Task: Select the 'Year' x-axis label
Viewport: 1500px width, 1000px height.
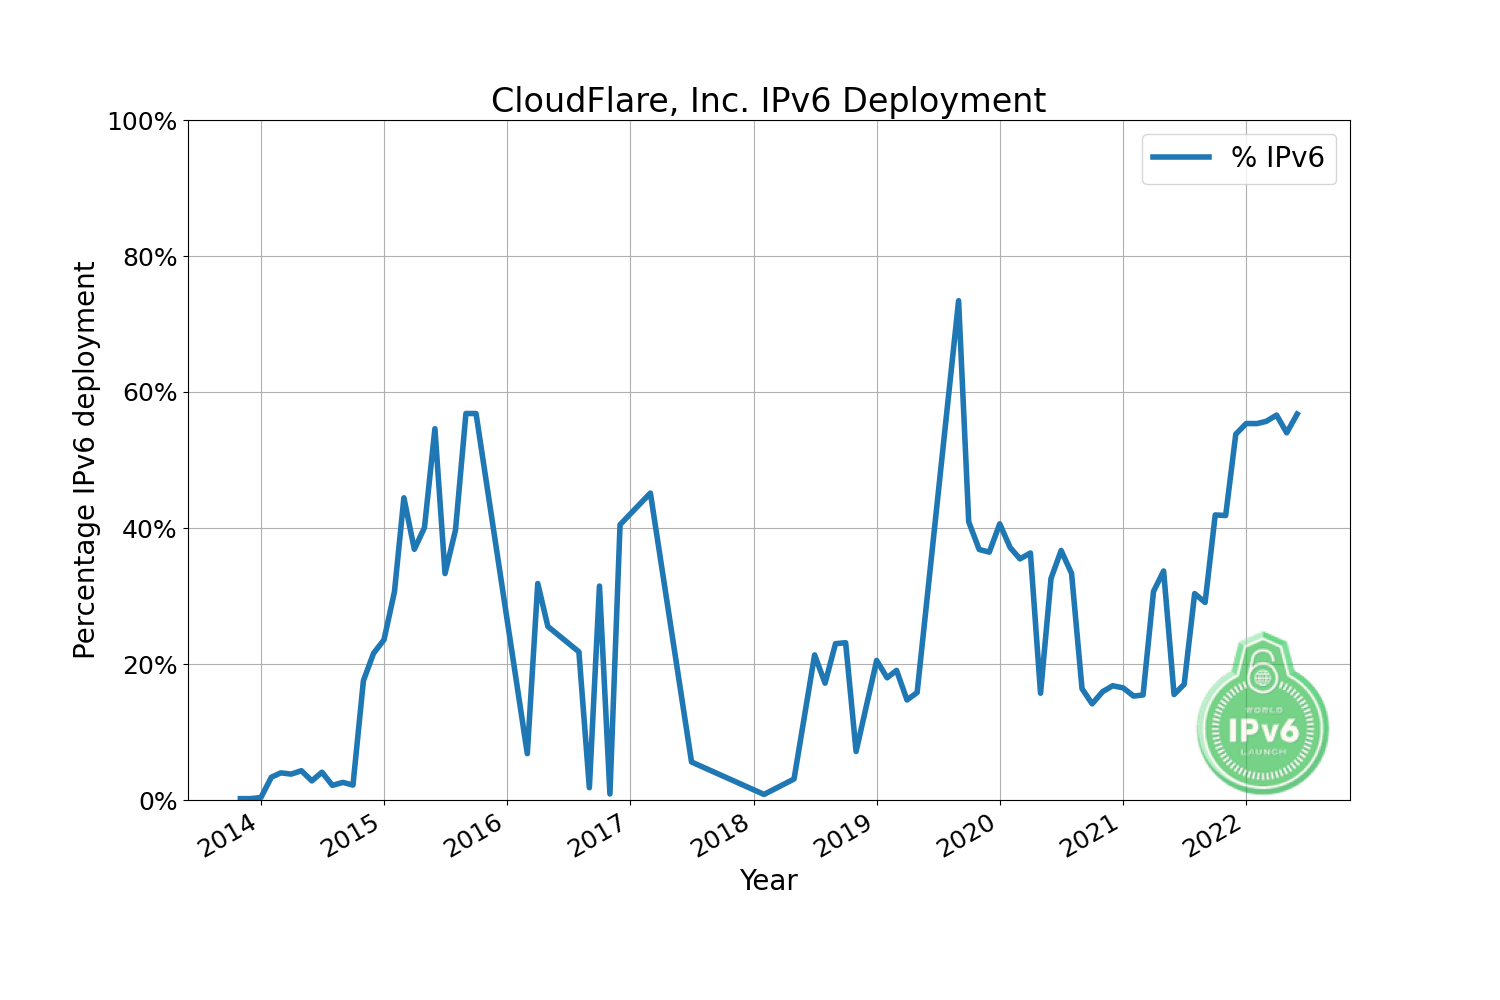Action: [x=768, y=881]
